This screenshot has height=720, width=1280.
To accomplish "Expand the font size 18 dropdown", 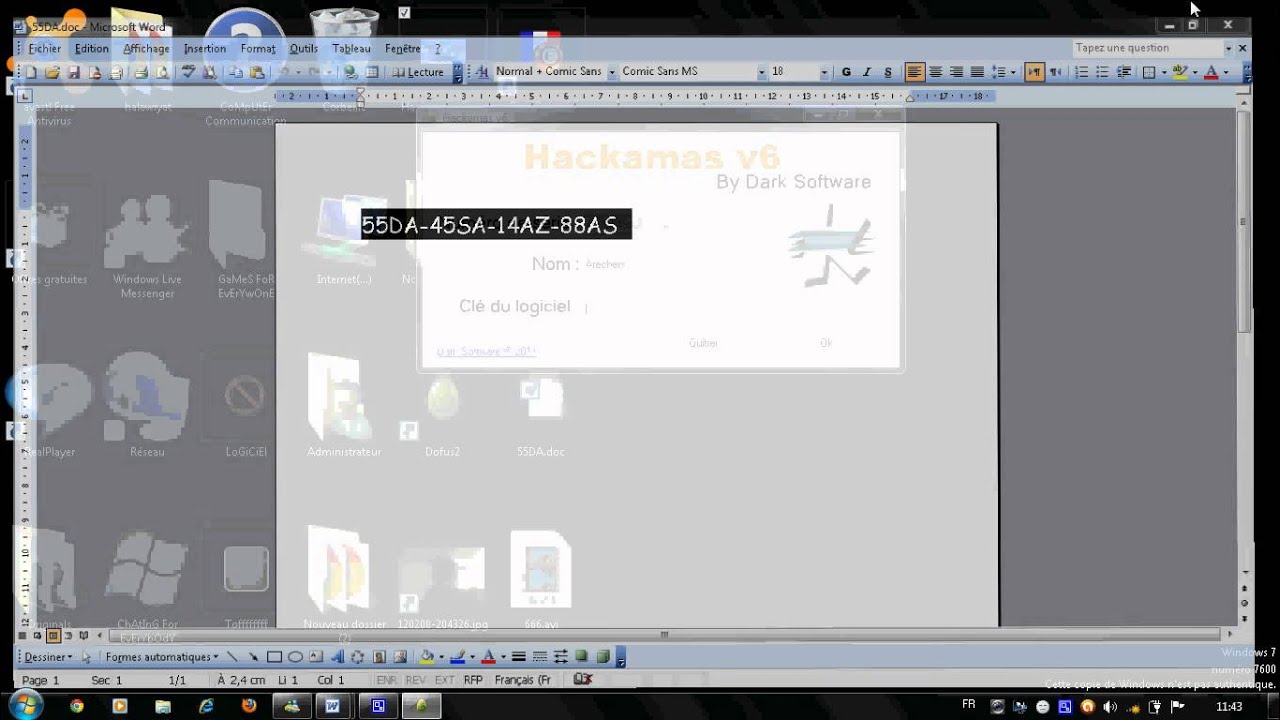I will click(x=824, y=72).
